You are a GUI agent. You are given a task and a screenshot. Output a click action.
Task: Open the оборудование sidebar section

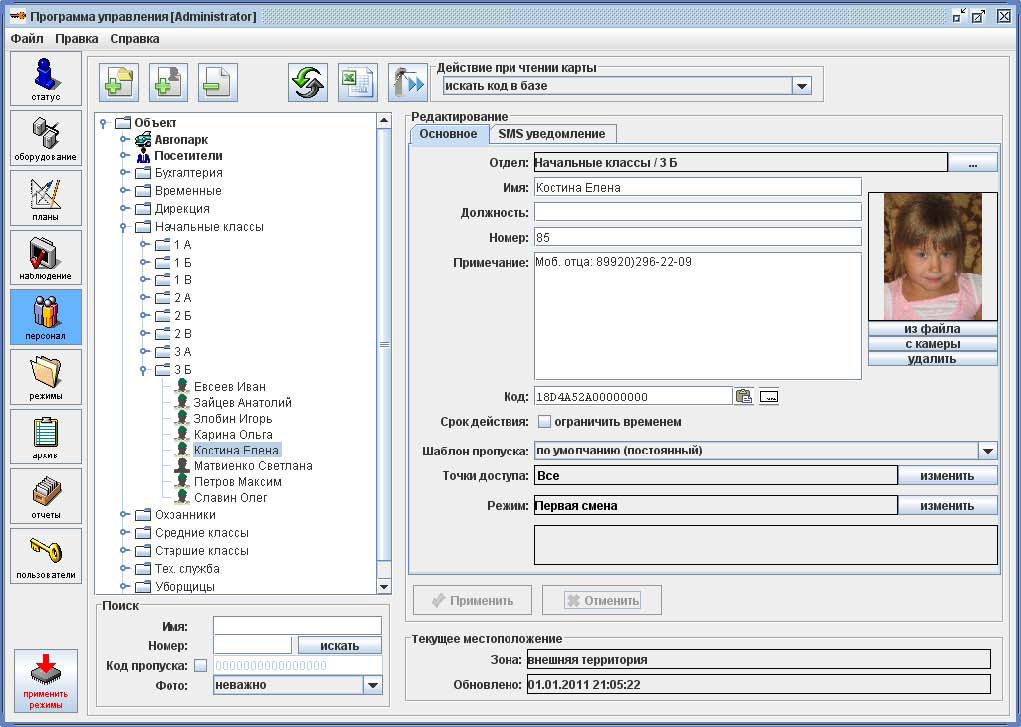pyautogui.click(x=46, y=138)
